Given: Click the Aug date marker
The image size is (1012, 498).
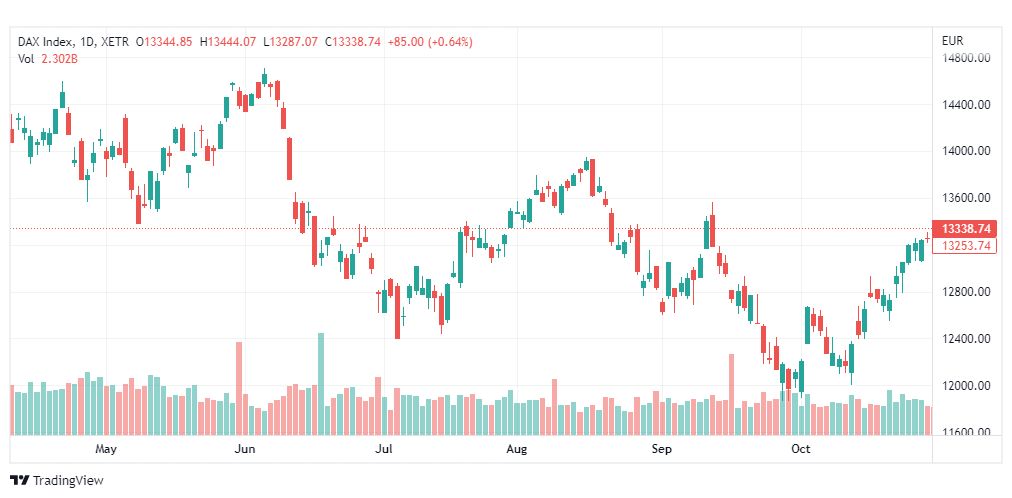Looking at the screenshot, I should point(516,450).
